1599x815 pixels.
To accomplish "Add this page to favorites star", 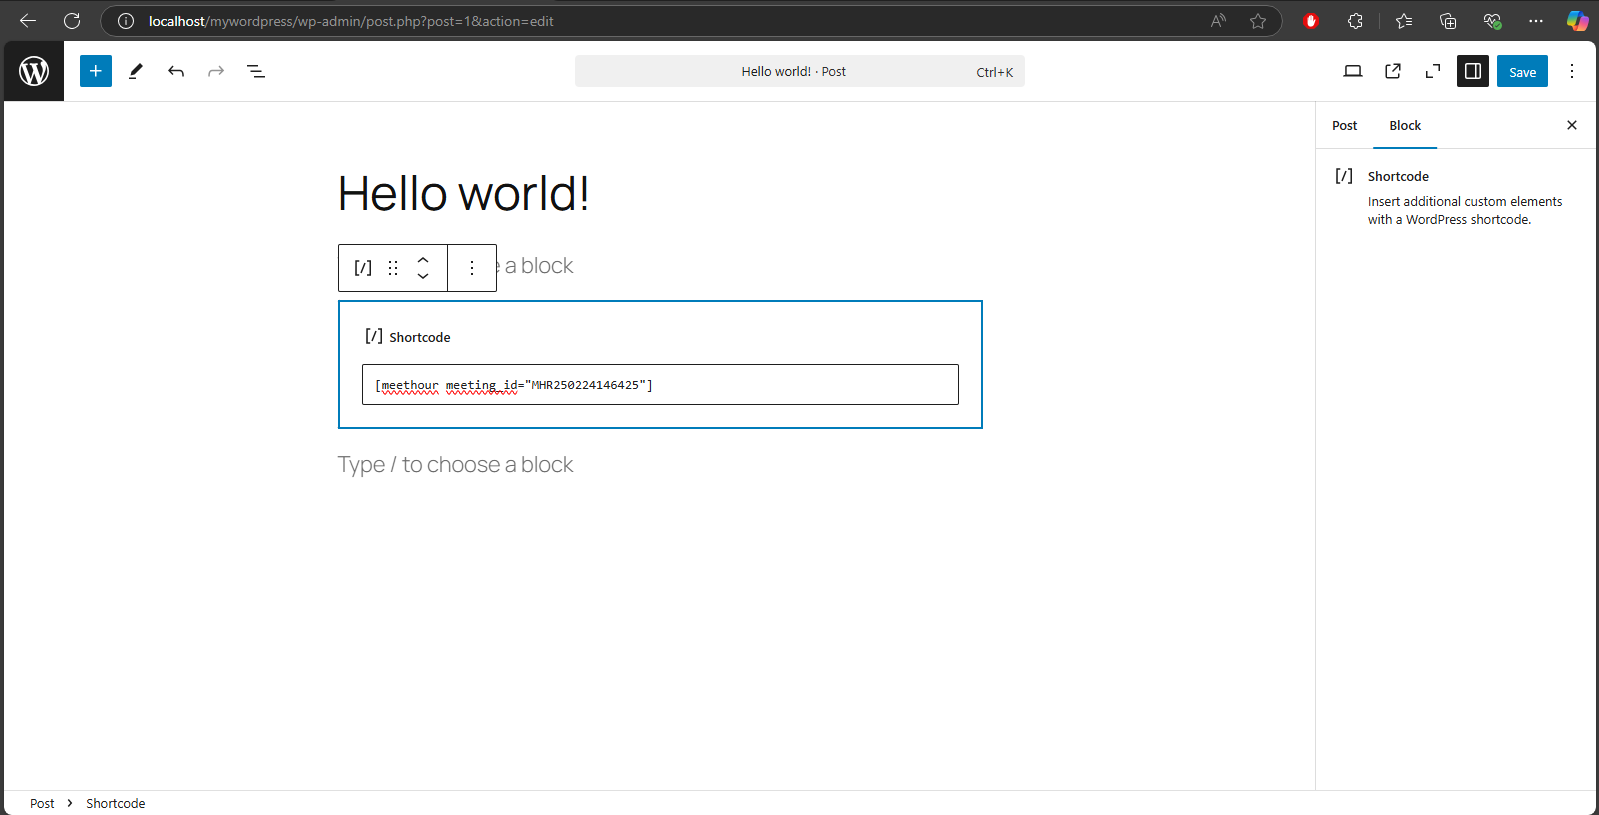I will 1258,21.
